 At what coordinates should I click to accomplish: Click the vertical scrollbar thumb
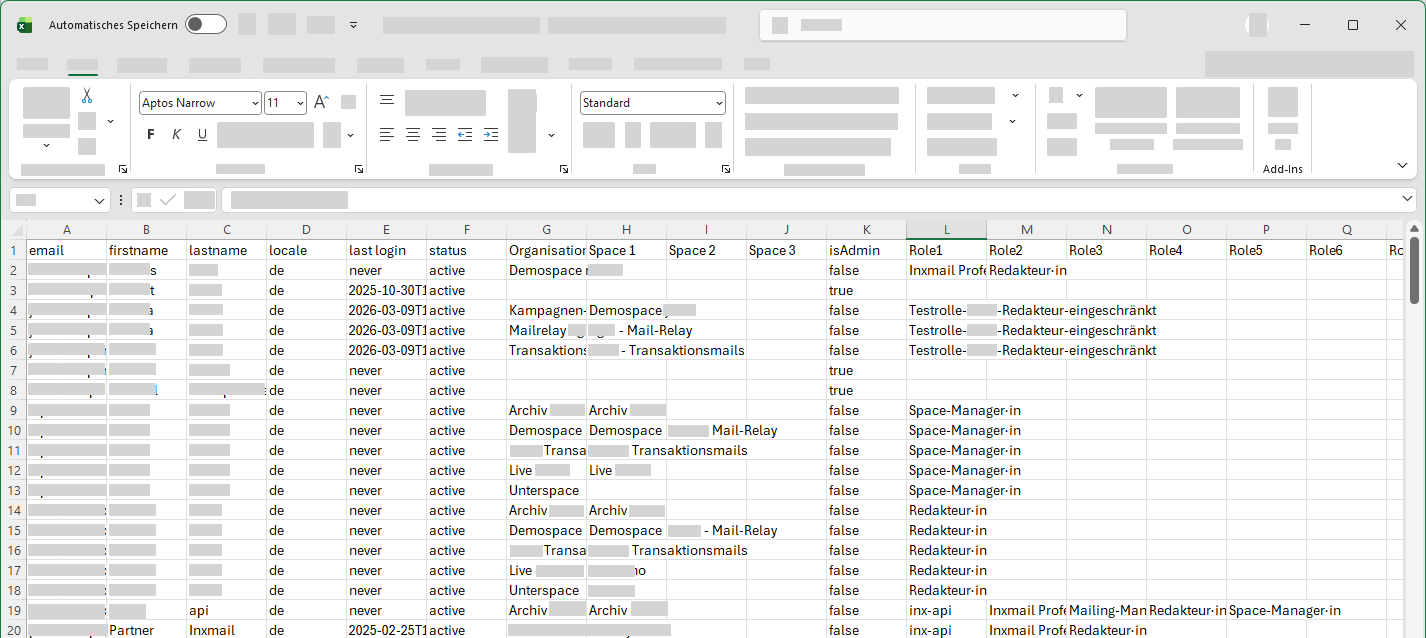pyautogui.click(x=1414, y=270)
